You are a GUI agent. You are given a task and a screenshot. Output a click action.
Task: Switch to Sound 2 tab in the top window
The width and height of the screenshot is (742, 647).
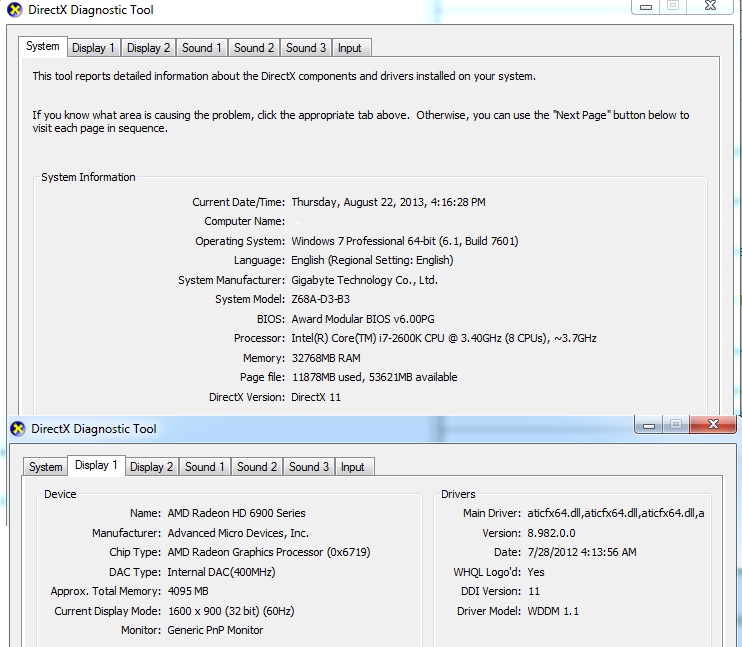click(x=254, y=48)
